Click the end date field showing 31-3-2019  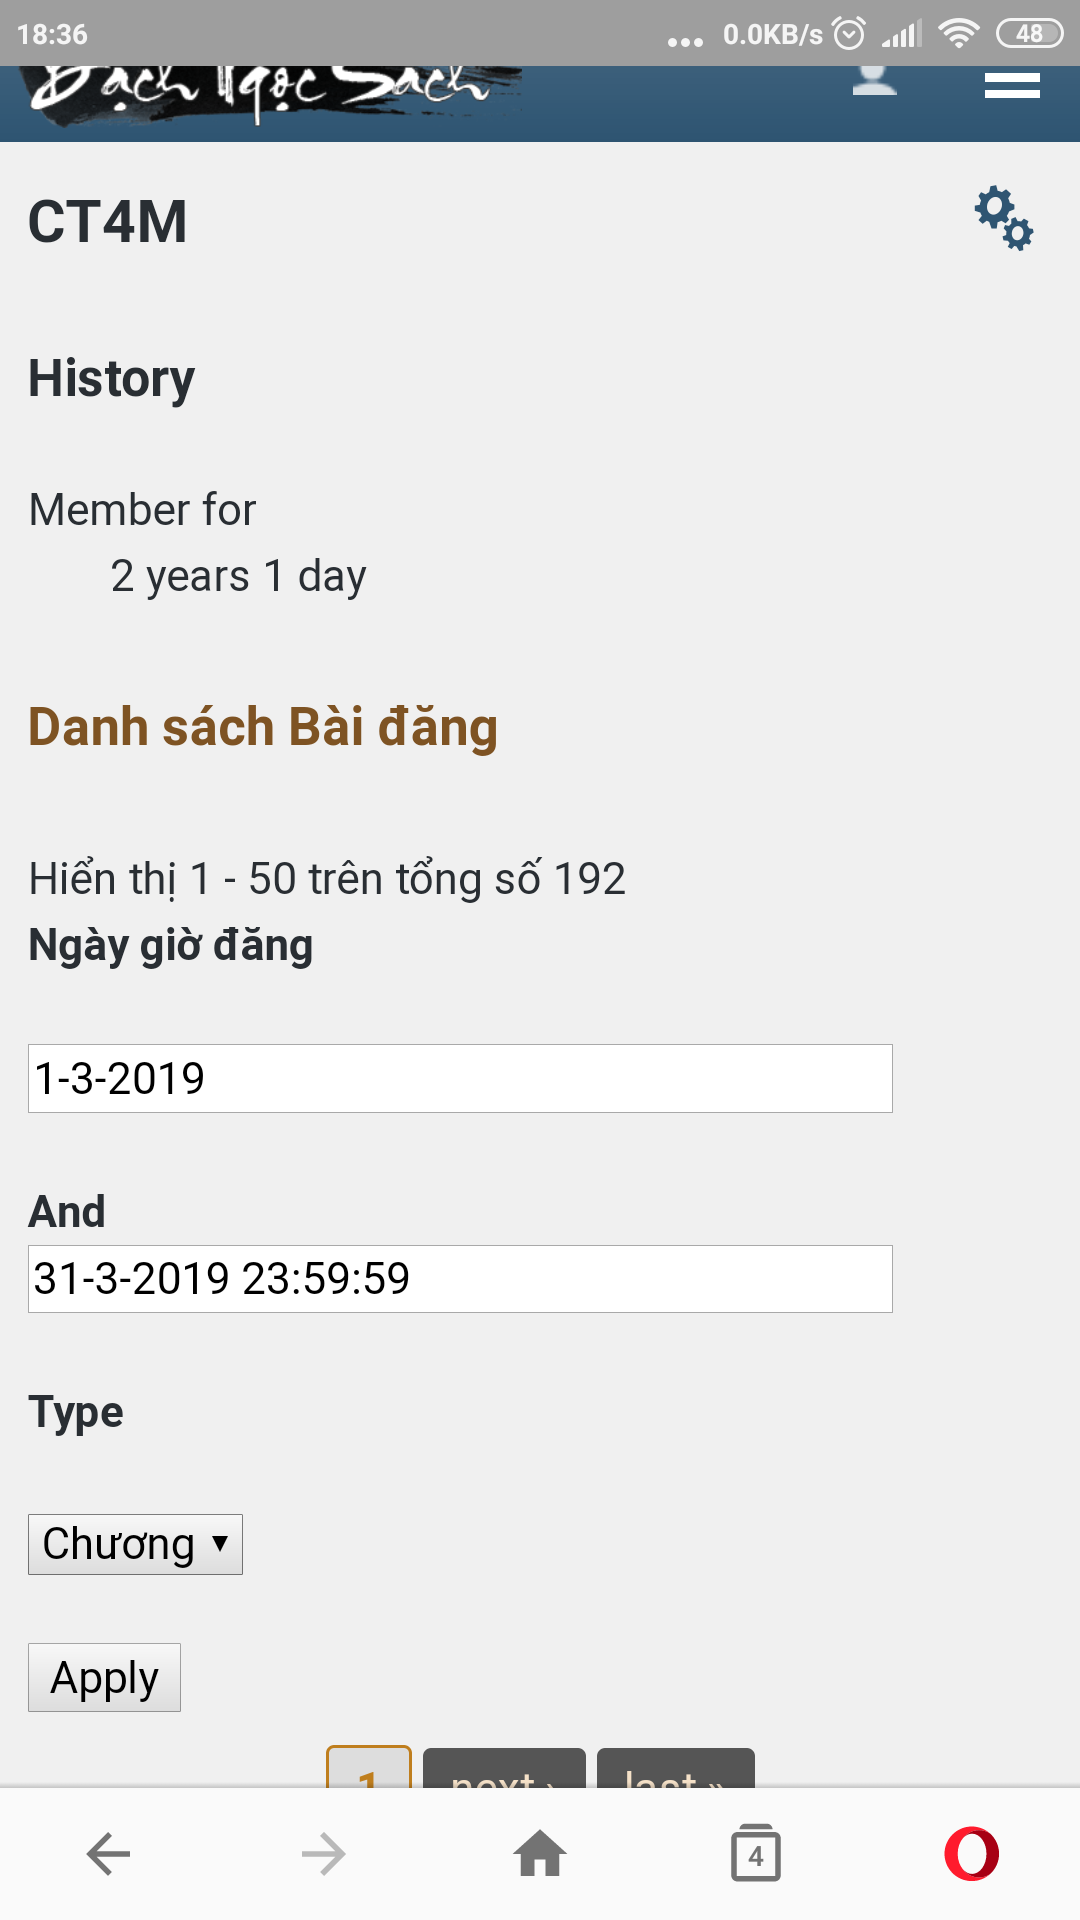point(459,1277)
